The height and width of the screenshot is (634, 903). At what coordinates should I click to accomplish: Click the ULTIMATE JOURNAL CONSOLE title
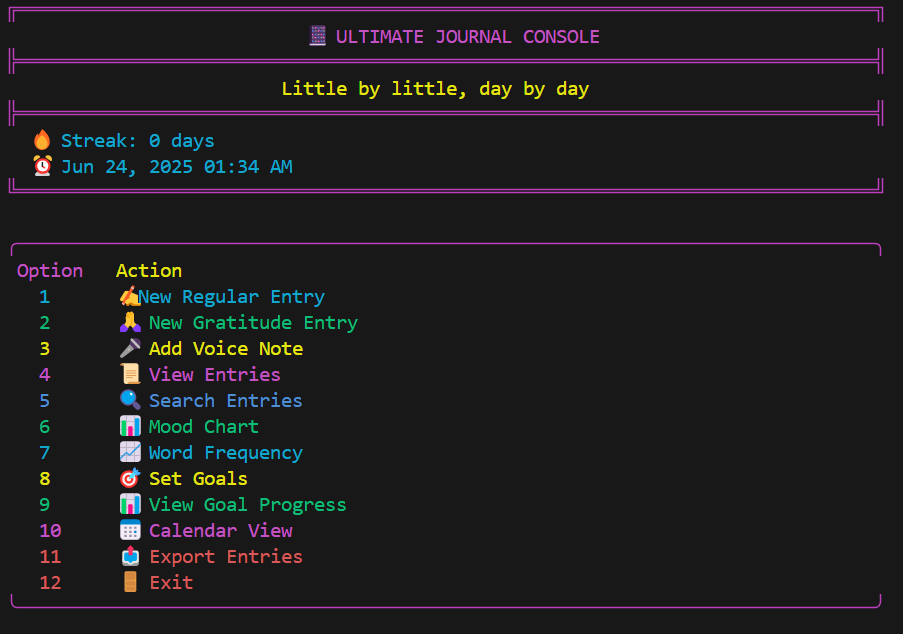point(468,37)
